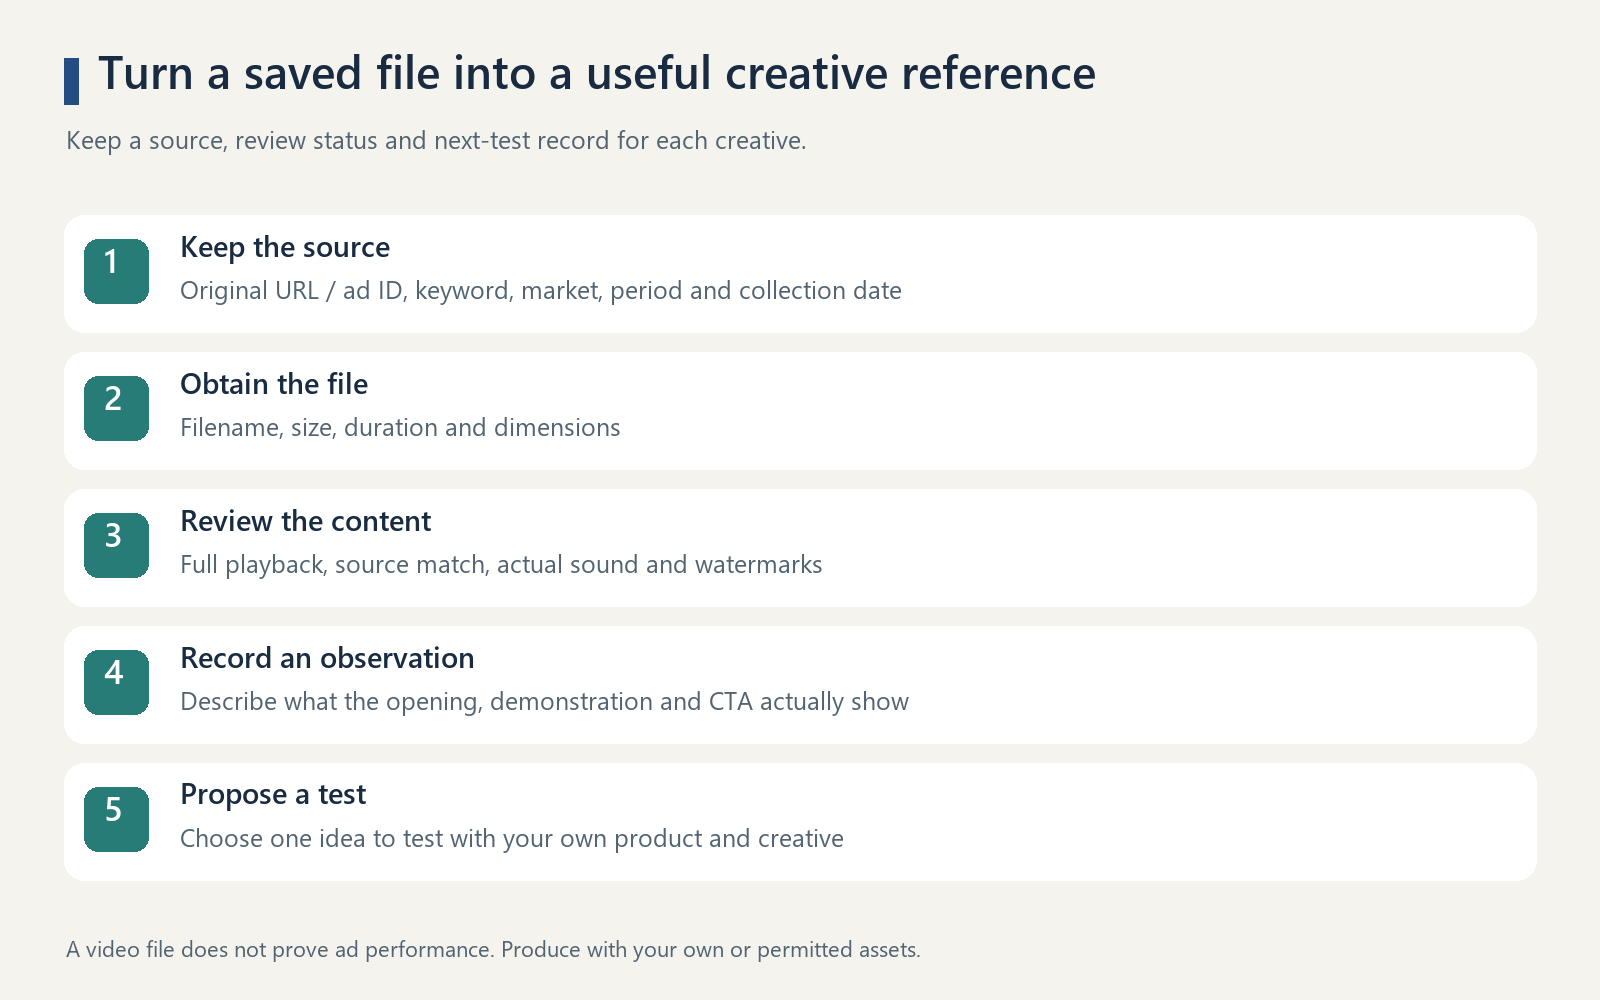
Task: Click the 'Choose one idea to test' text
Action: 512,839
